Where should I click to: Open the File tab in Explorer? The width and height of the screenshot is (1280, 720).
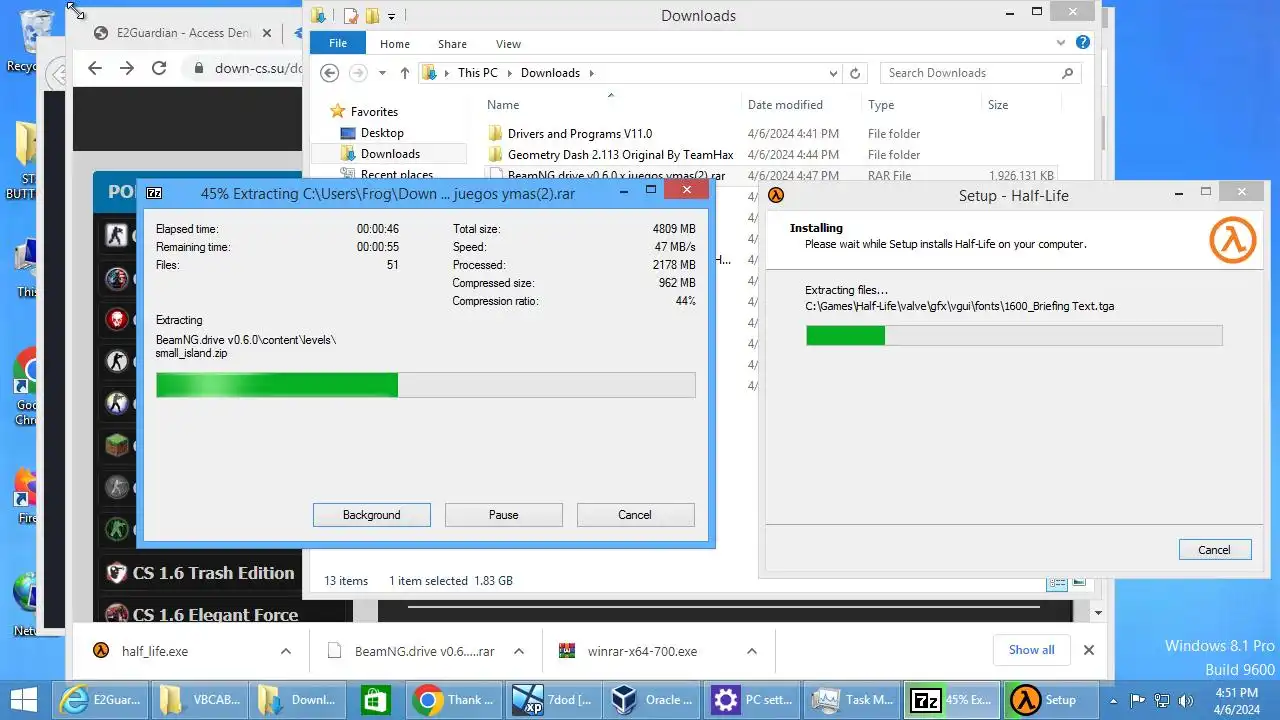click(338, 43)
